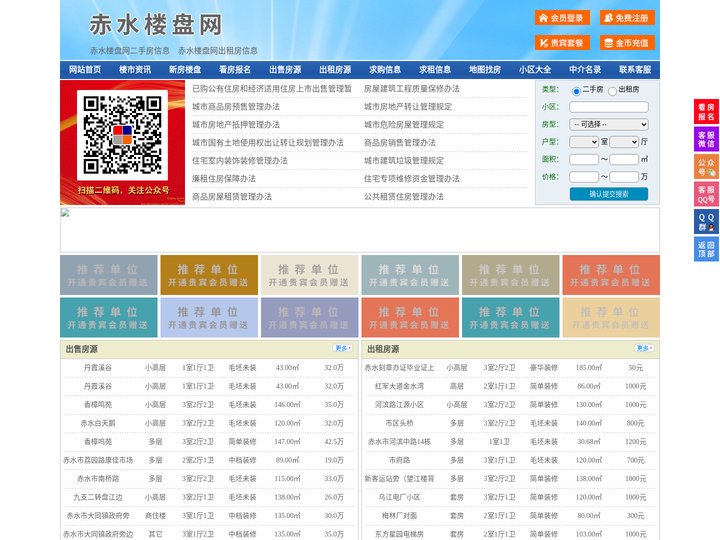The height and width of the screenshot is (540, 720).
Task: Open the 出售房源 nav item
Action: 285,70
